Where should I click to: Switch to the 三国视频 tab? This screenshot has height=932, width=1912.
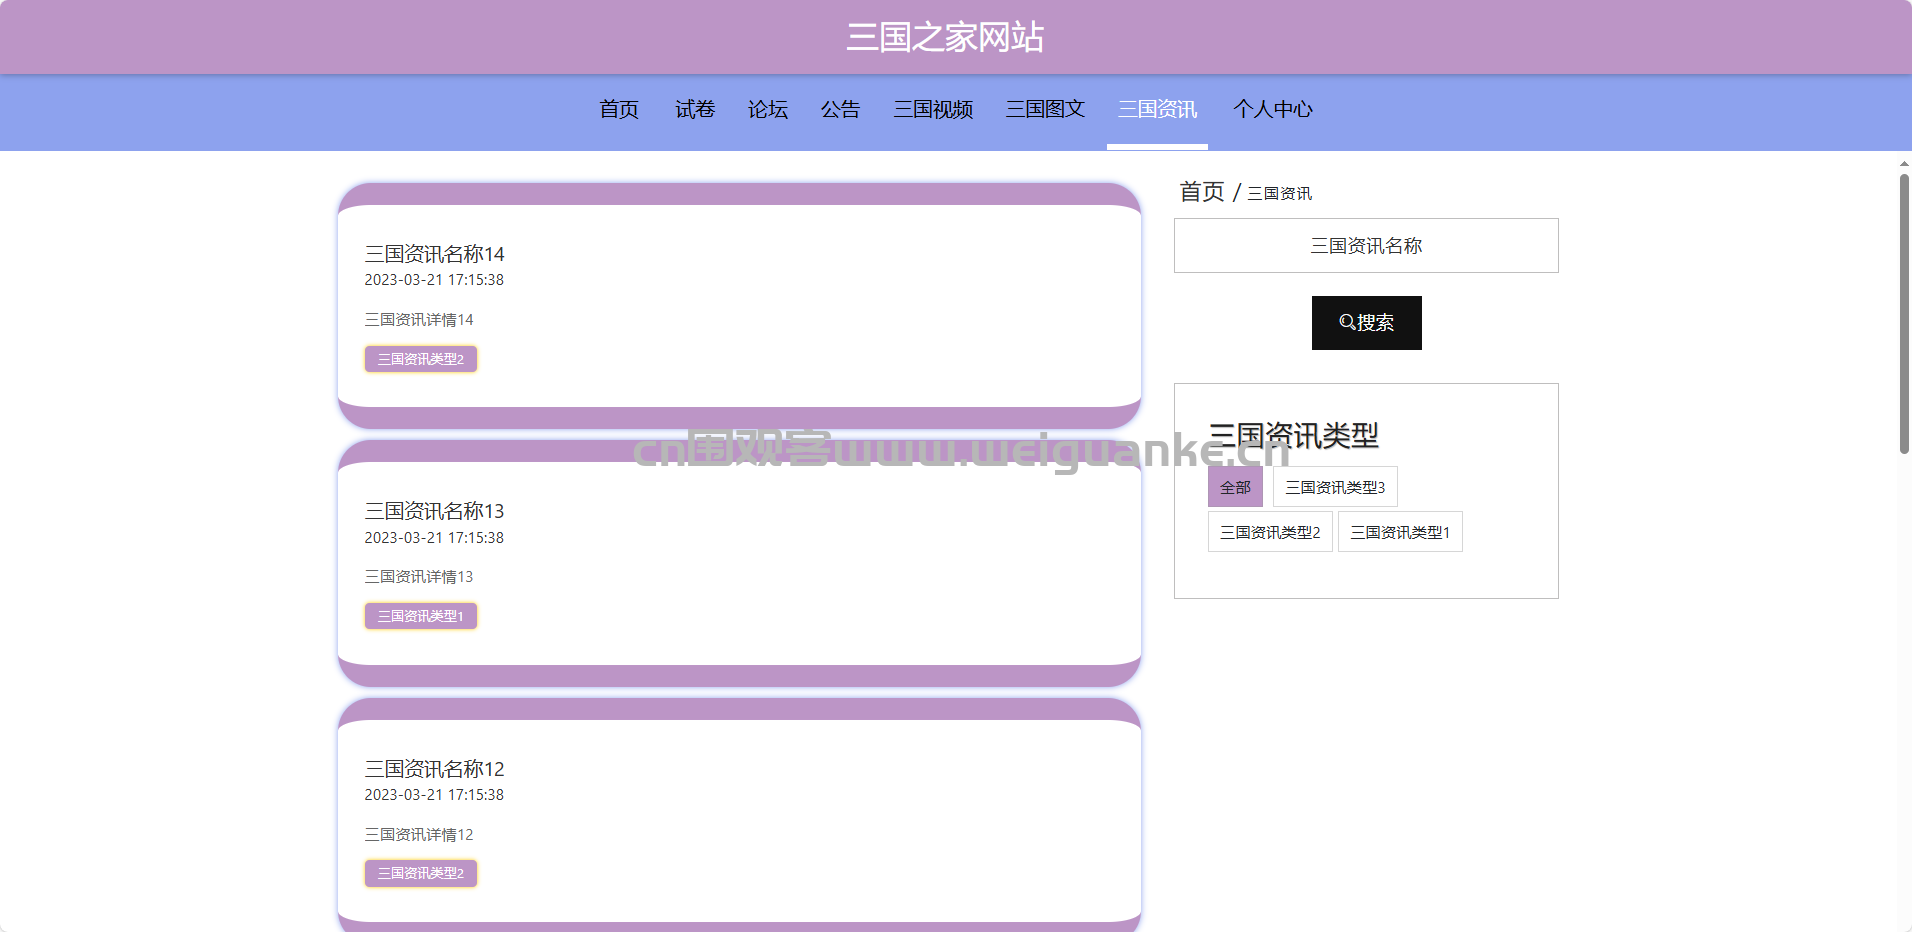click(933, 109)
